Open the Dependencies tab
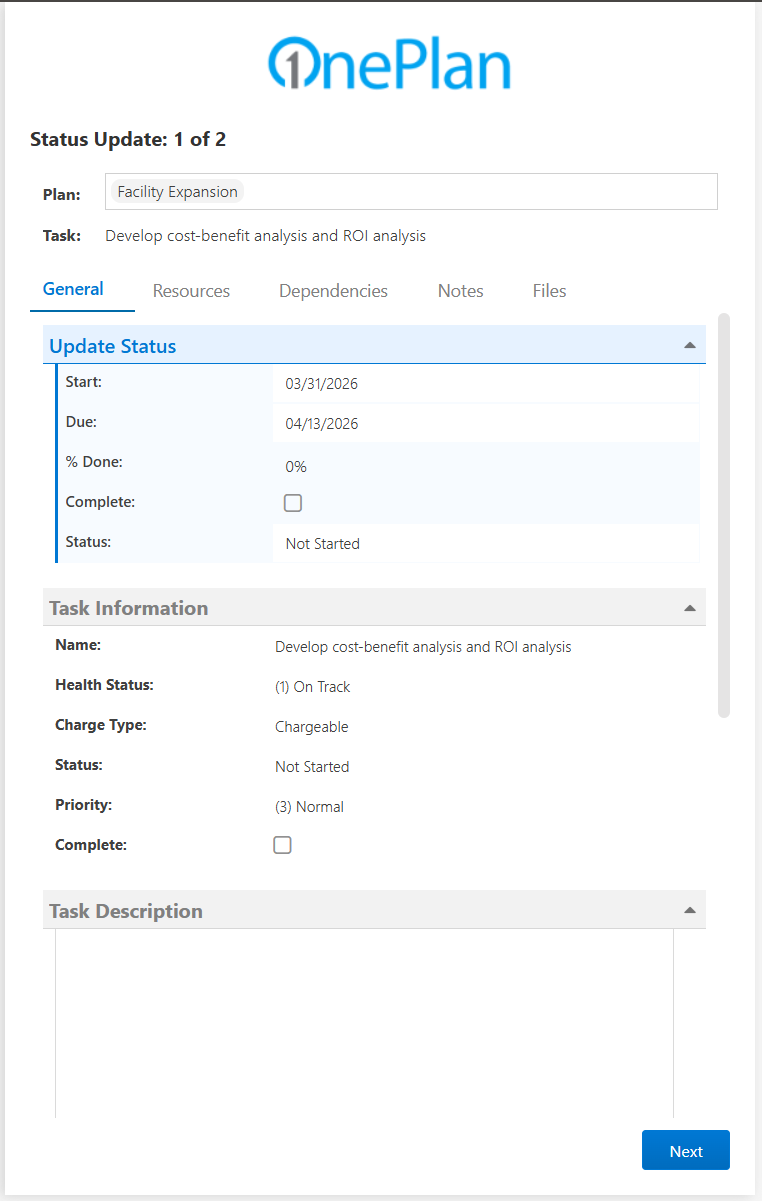 pos(333,291)
